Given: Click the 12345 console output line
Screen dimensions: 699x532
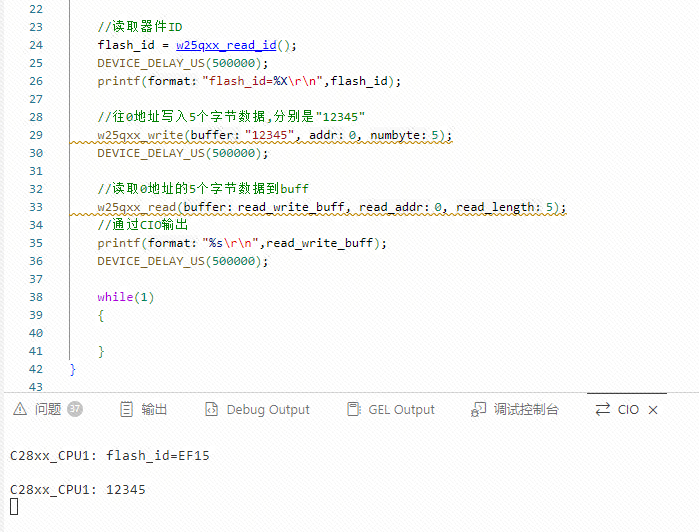Looking at the screenshot, I should point(78,490).
